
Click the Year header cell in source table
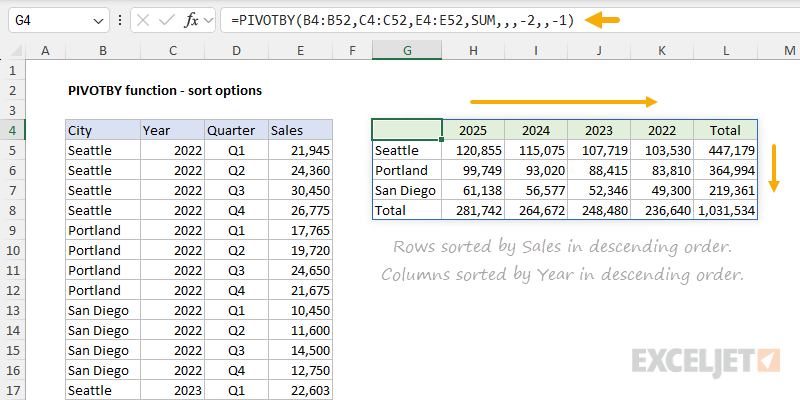[173, 130]
